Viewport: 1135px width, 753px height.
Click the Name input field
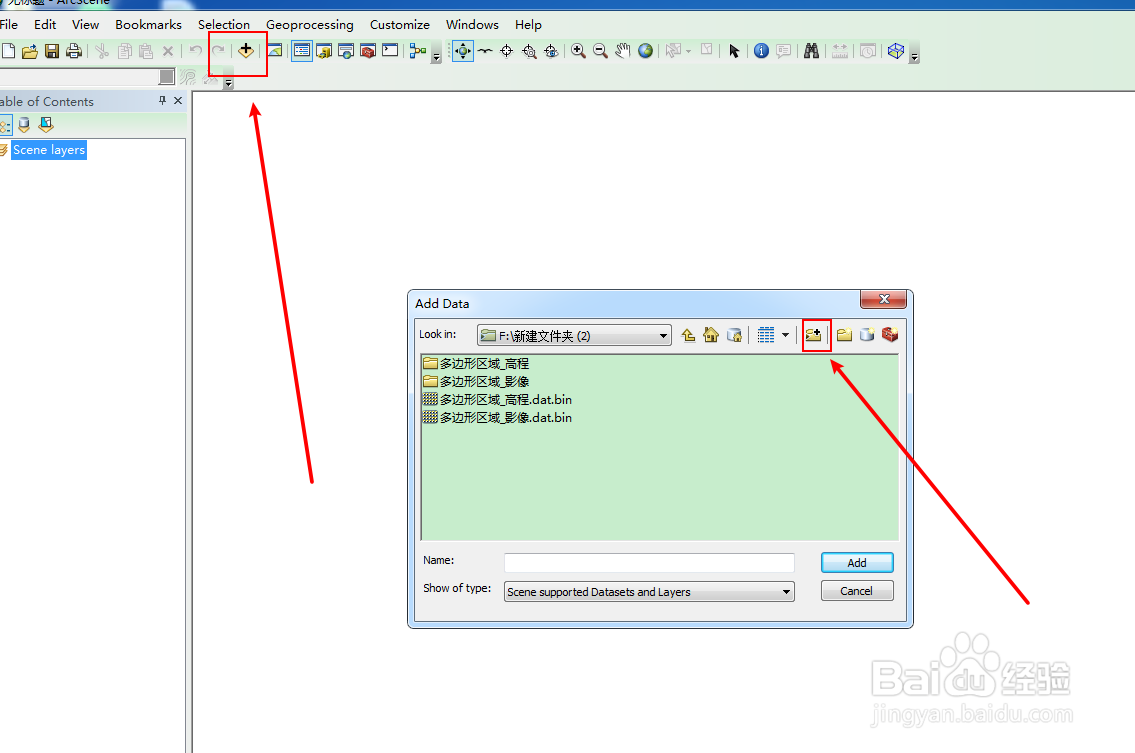click(649, 563)
